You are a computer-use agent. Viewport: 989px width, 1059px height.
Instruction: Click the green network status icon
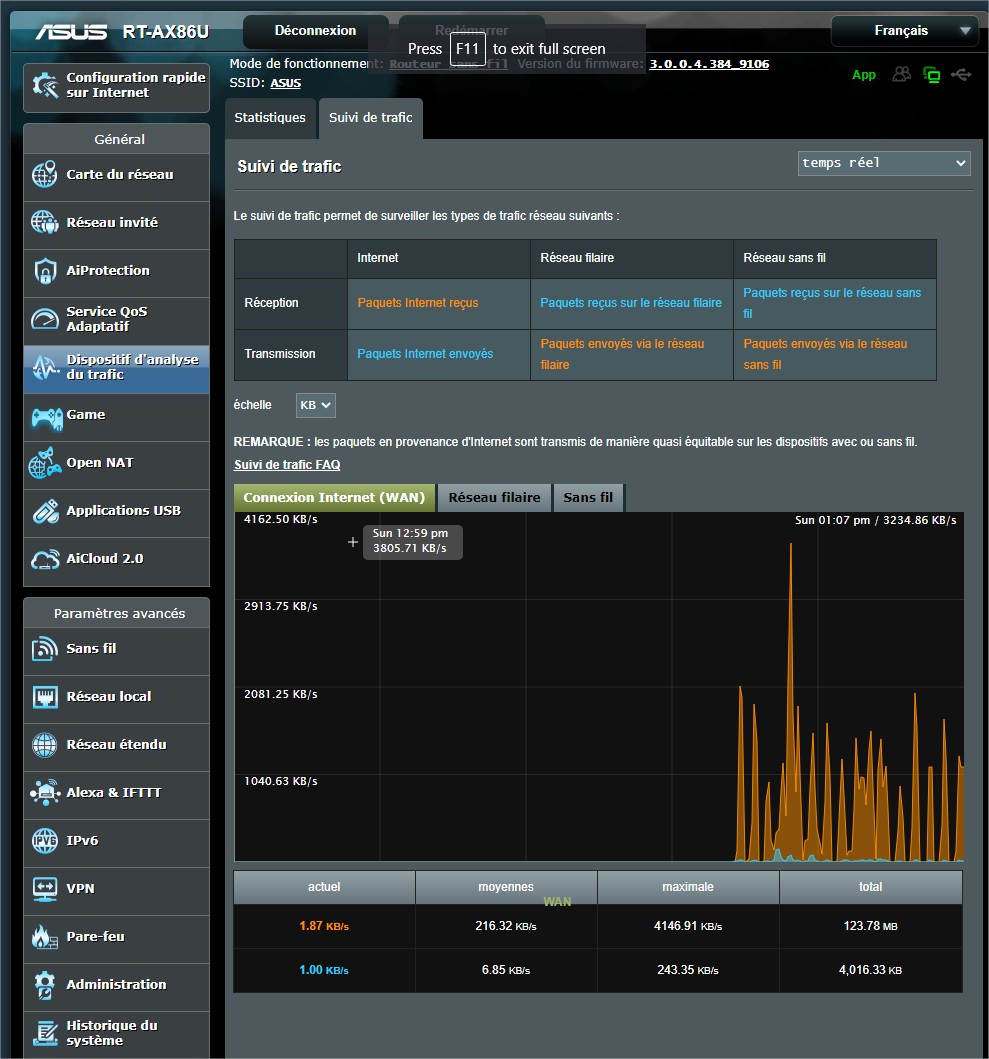pyautogui.click(x=932, y=74)
